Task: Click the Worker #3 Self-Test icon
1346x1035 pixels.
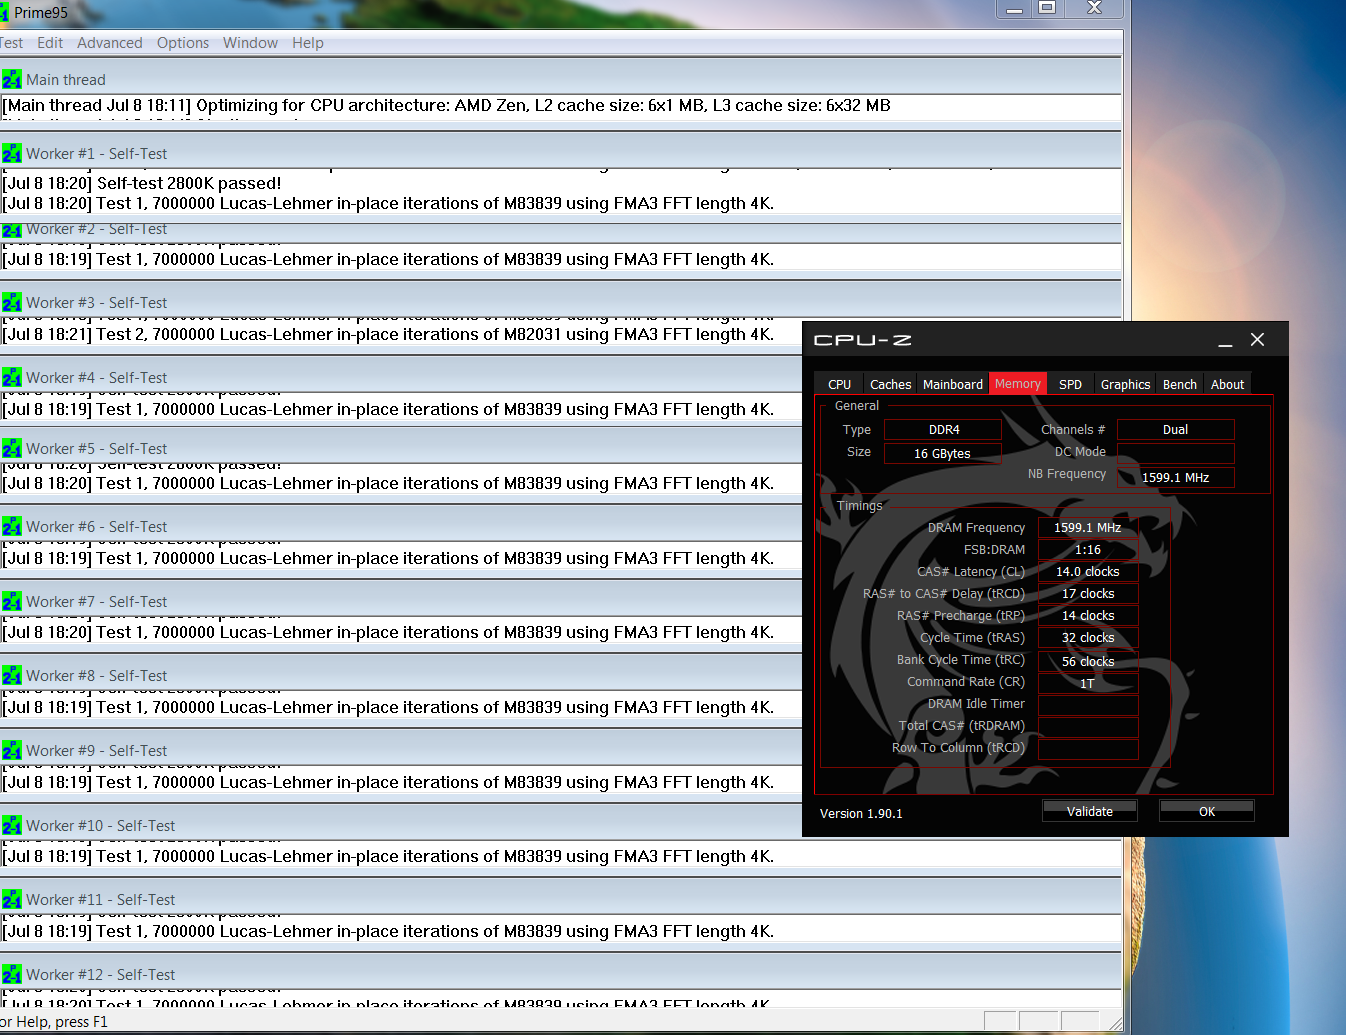Action: pos(11,303)
